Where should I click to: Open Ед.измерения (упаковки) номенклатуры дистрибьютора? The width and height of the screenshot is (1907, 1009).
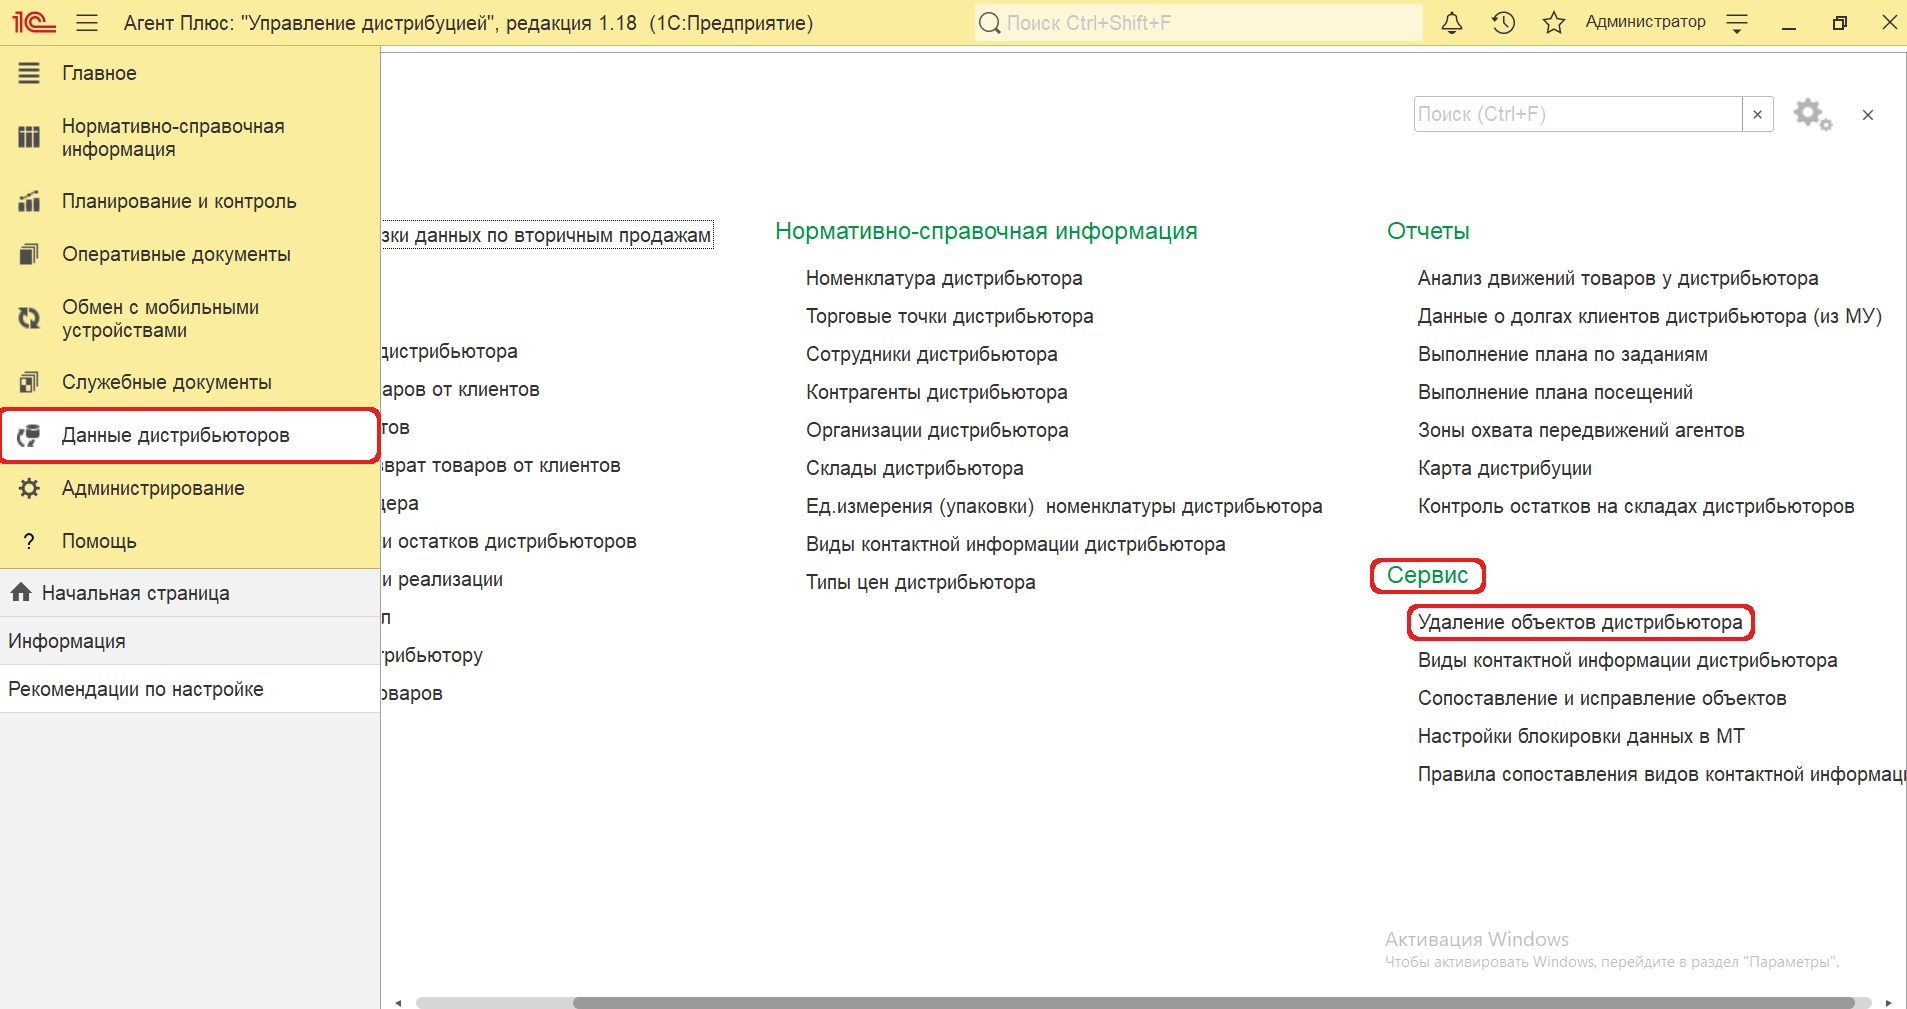click(1064, 506)
